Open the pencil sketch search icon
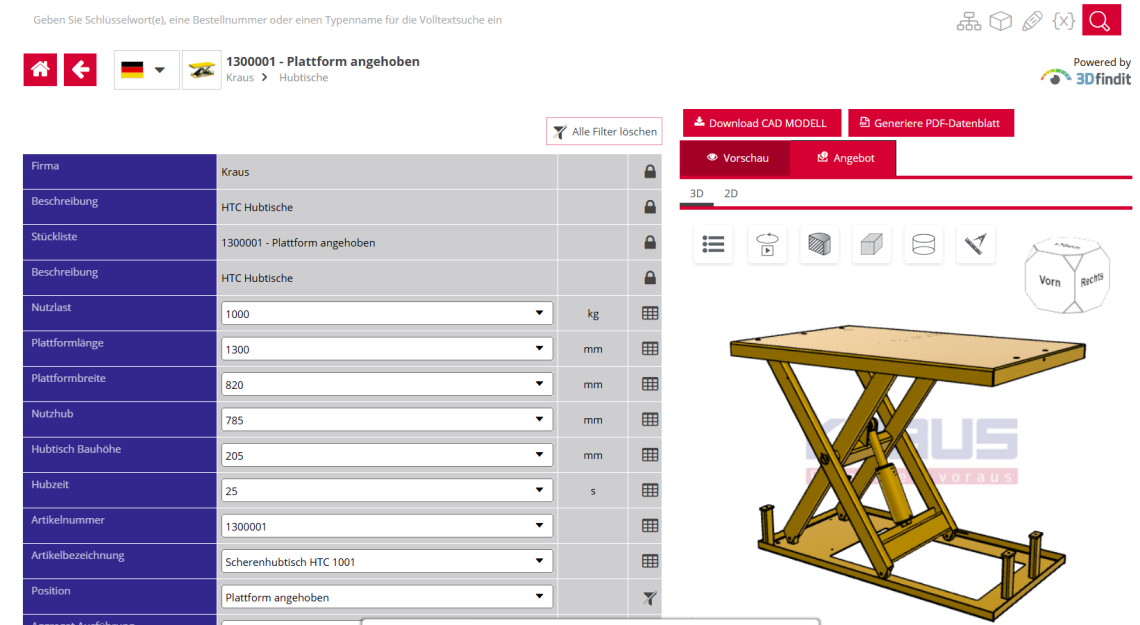Image resolution: width=1140 pixels, height=625 pixels. pyautogui.click(x=1032, y=21)
